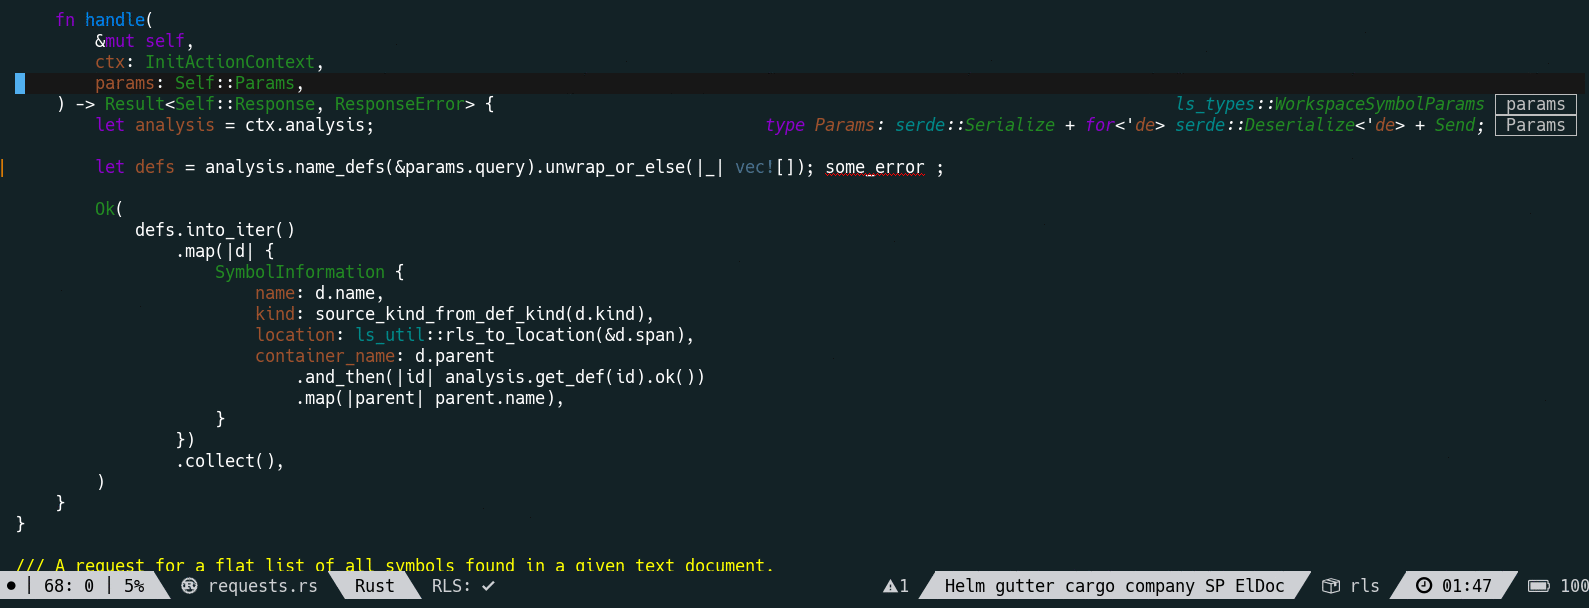Click the requests.rs buffer name
The image size is (1589, 608).
(262, 586)
